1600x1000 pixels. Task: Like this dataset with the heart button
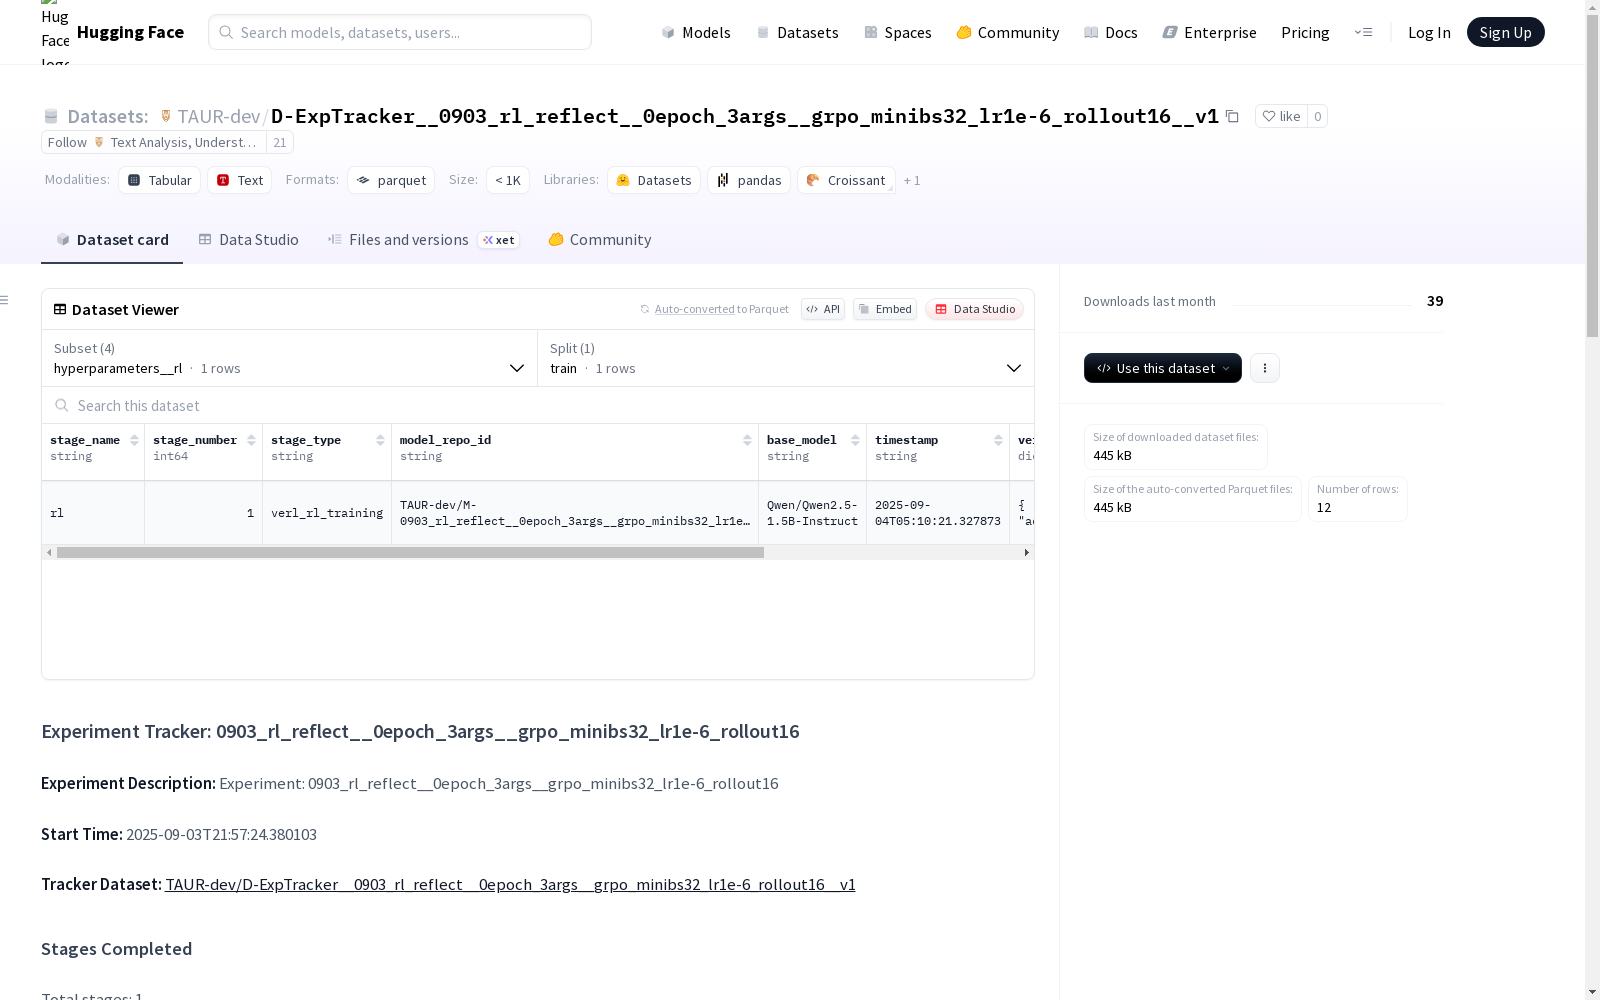(1281, 116)
